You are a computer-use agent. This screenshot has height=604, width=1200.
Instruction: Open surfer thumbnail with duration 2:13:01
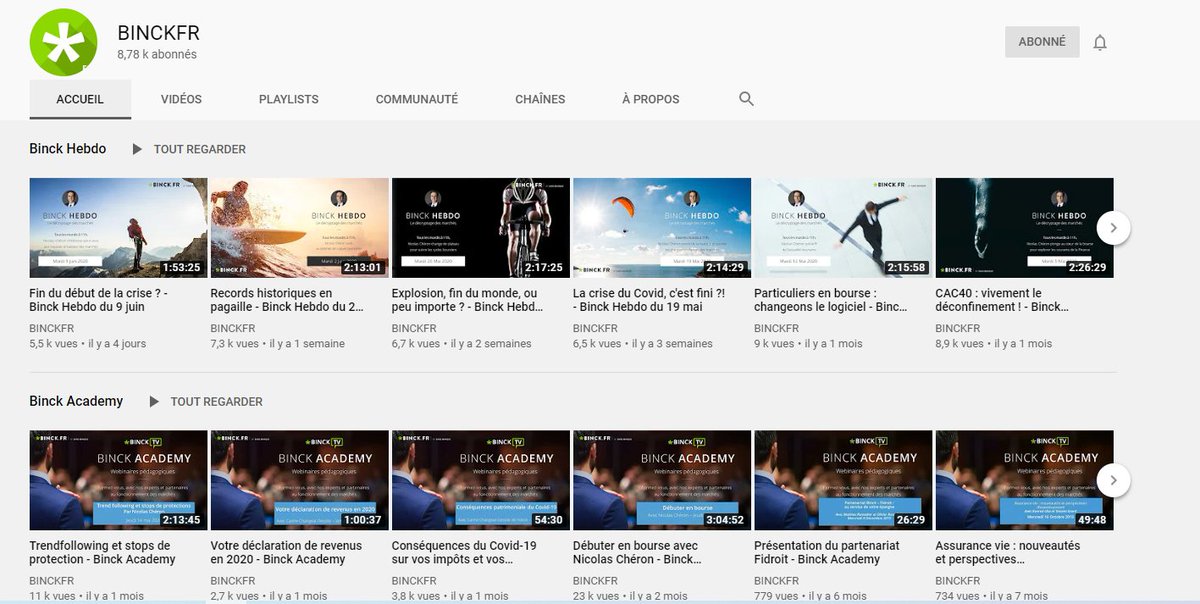click(300, 228)
